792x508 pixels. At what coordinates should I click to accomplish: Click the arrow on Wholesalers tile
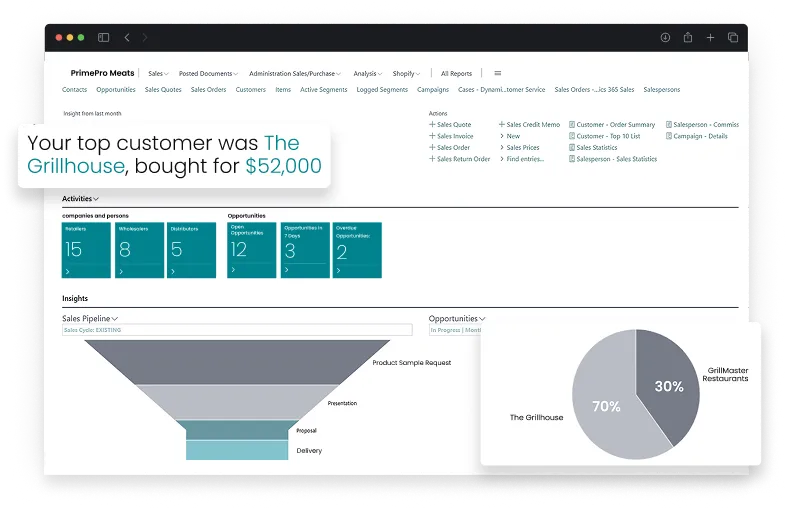coord(121,271)
